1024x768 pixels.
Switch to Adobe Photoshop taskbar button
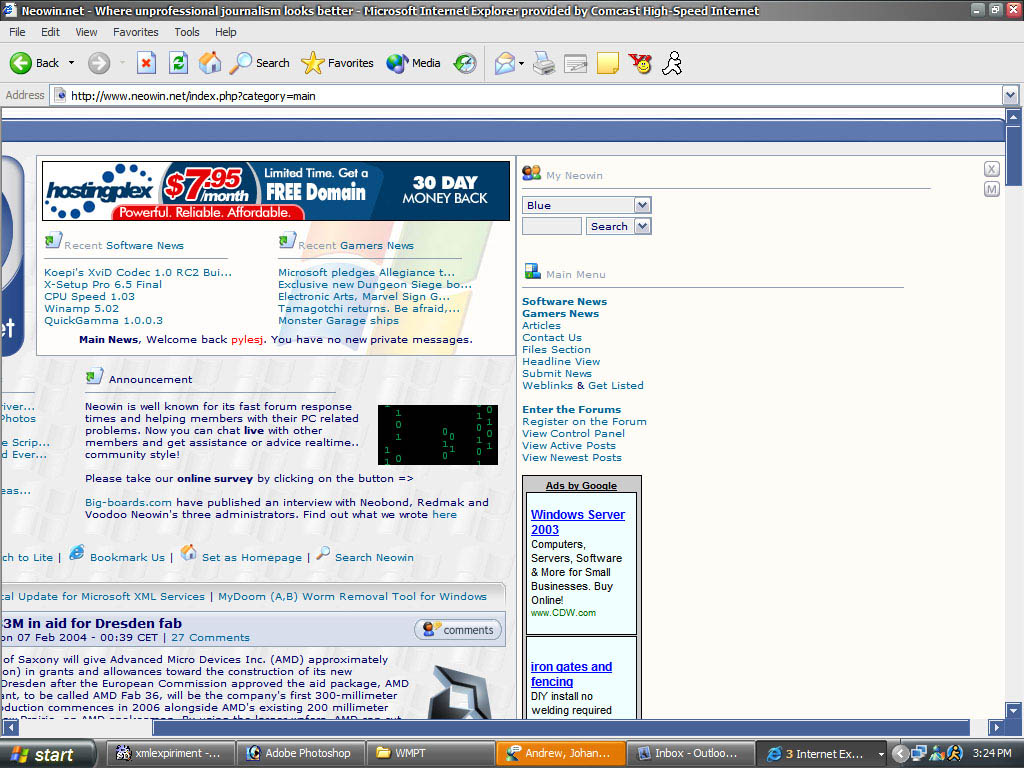(x=300, y=754)
